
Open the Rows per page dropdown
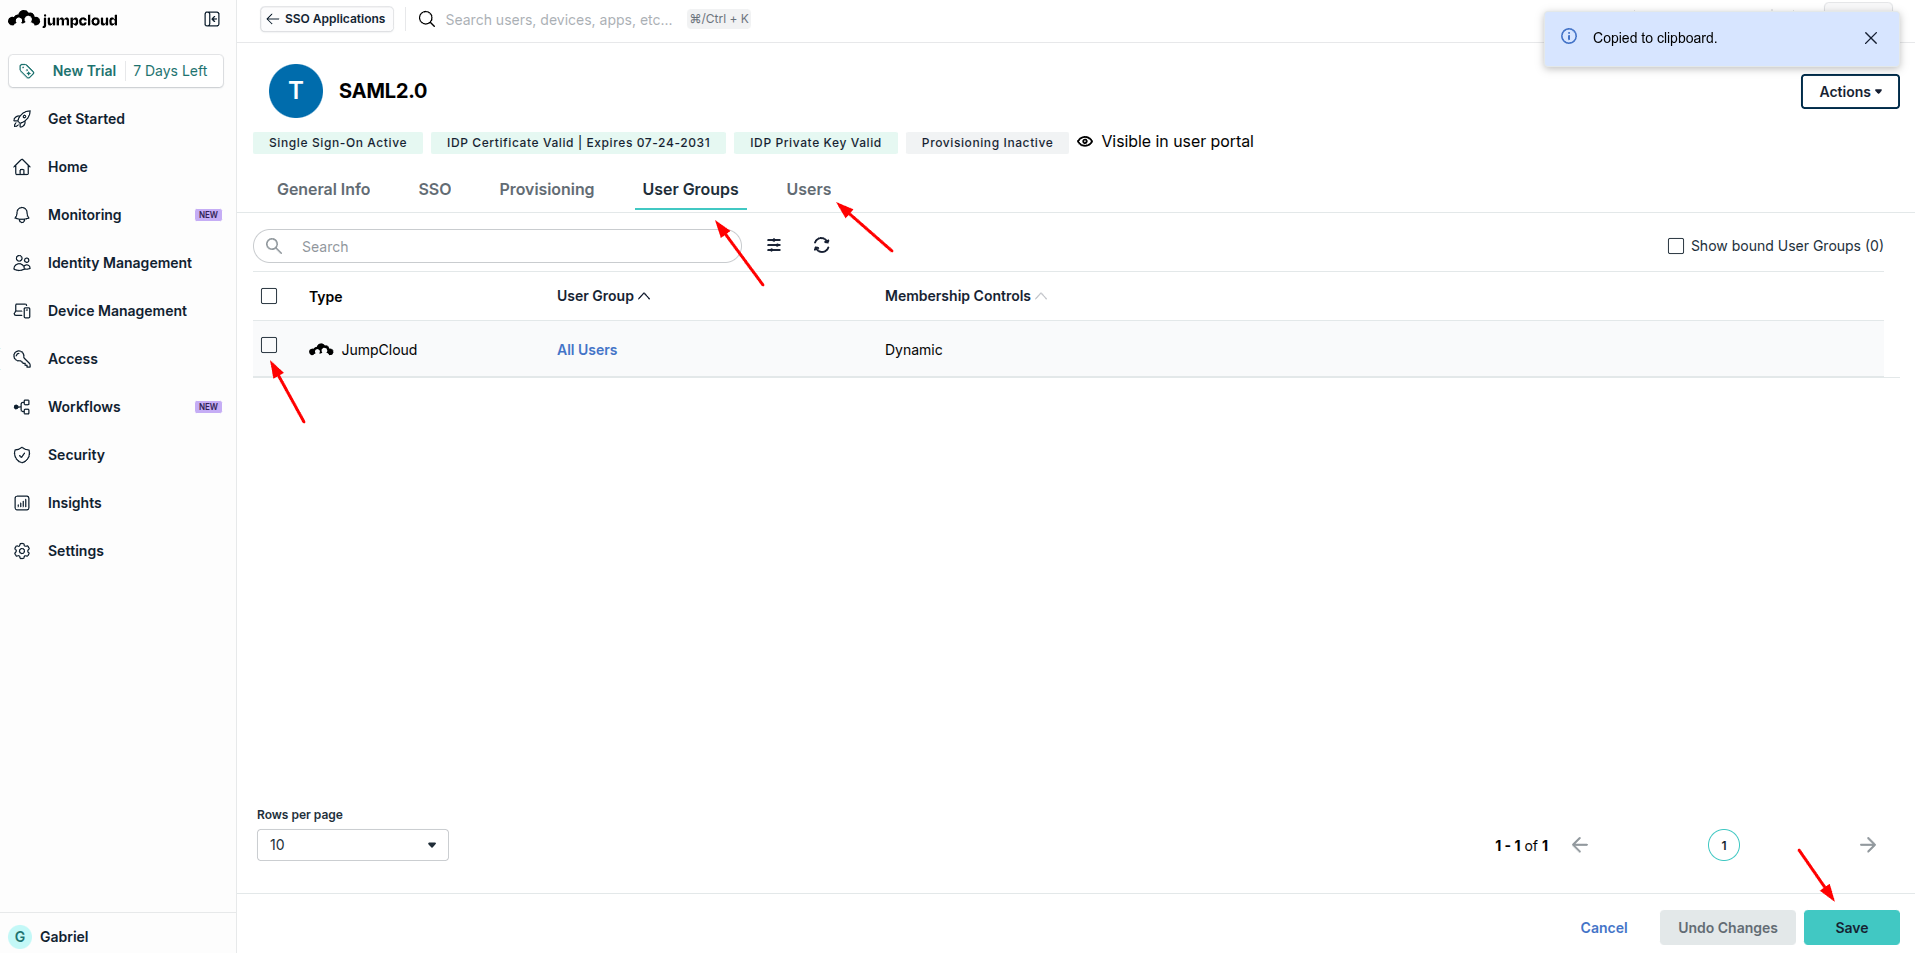353,845
